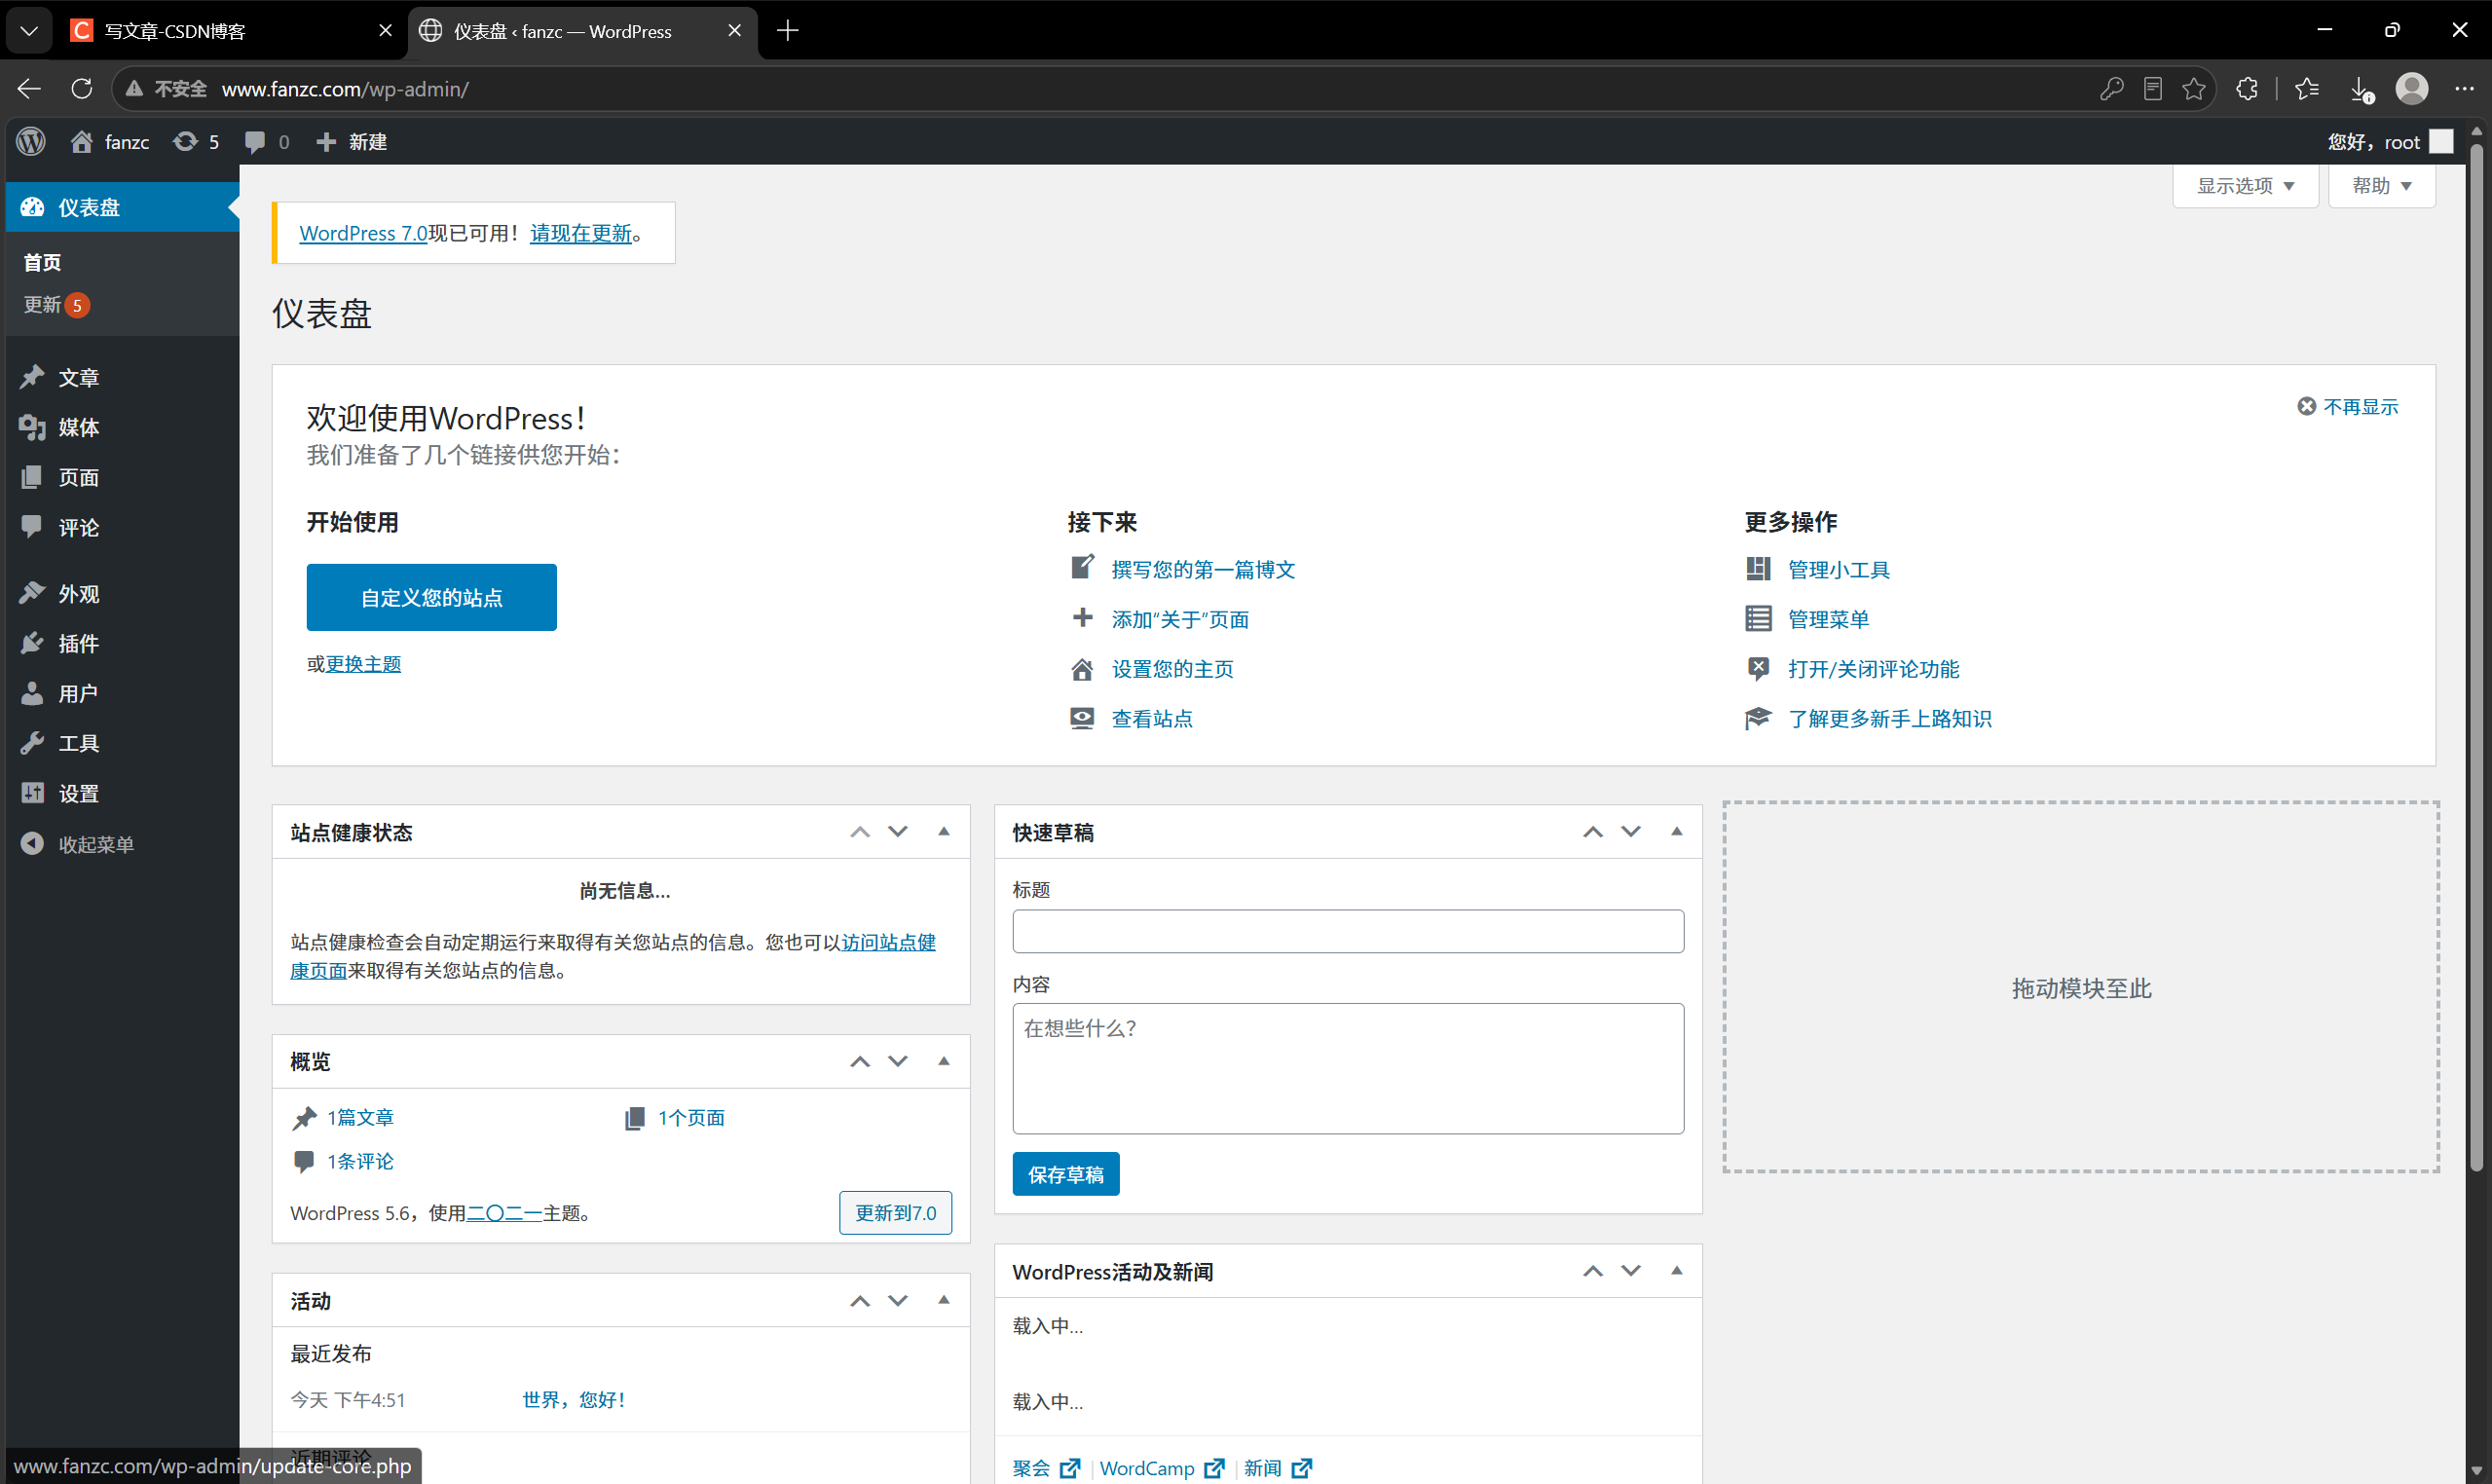Click 了解更多新手上路知识 link
The image size is (2492, 1484).
tap(1889, 718)
